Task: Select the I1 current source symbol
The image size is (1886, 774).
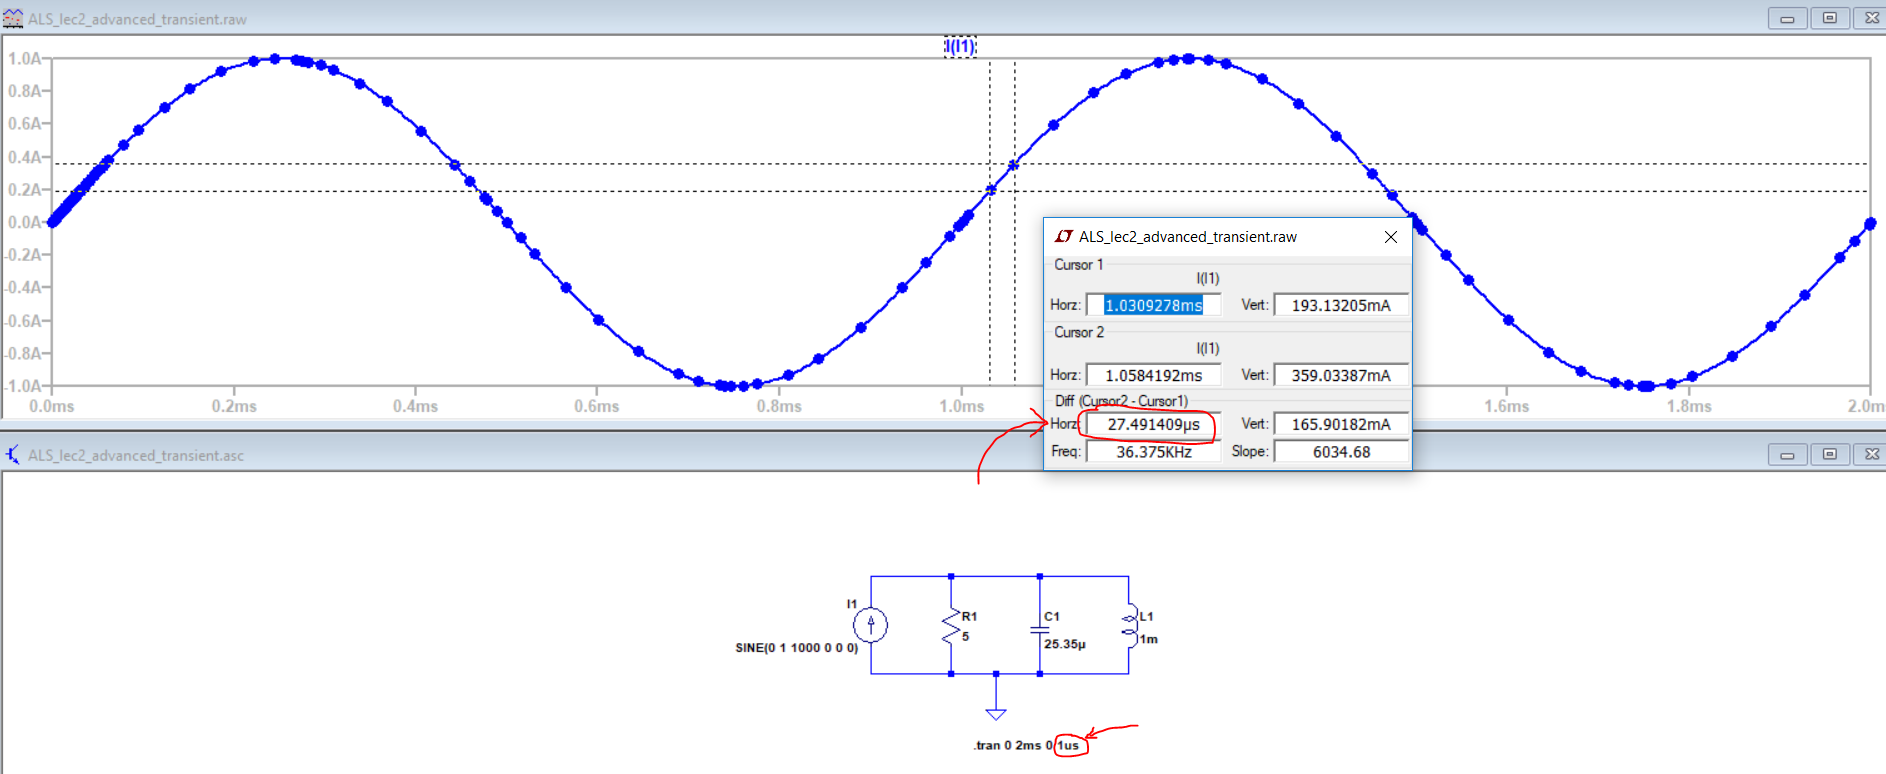Action: (x=870, y=625)
